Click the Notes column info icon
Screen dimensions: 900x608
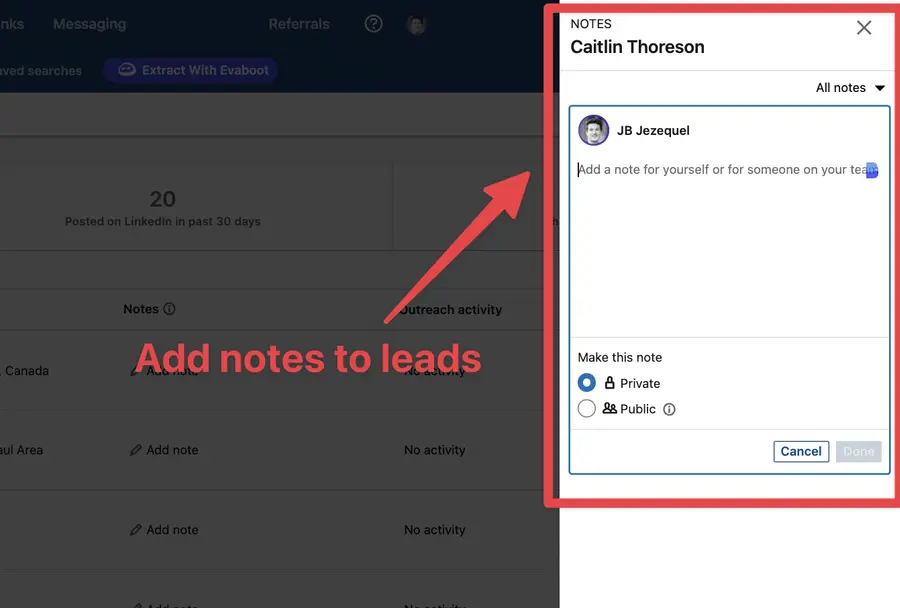click(x=167, y=309)
